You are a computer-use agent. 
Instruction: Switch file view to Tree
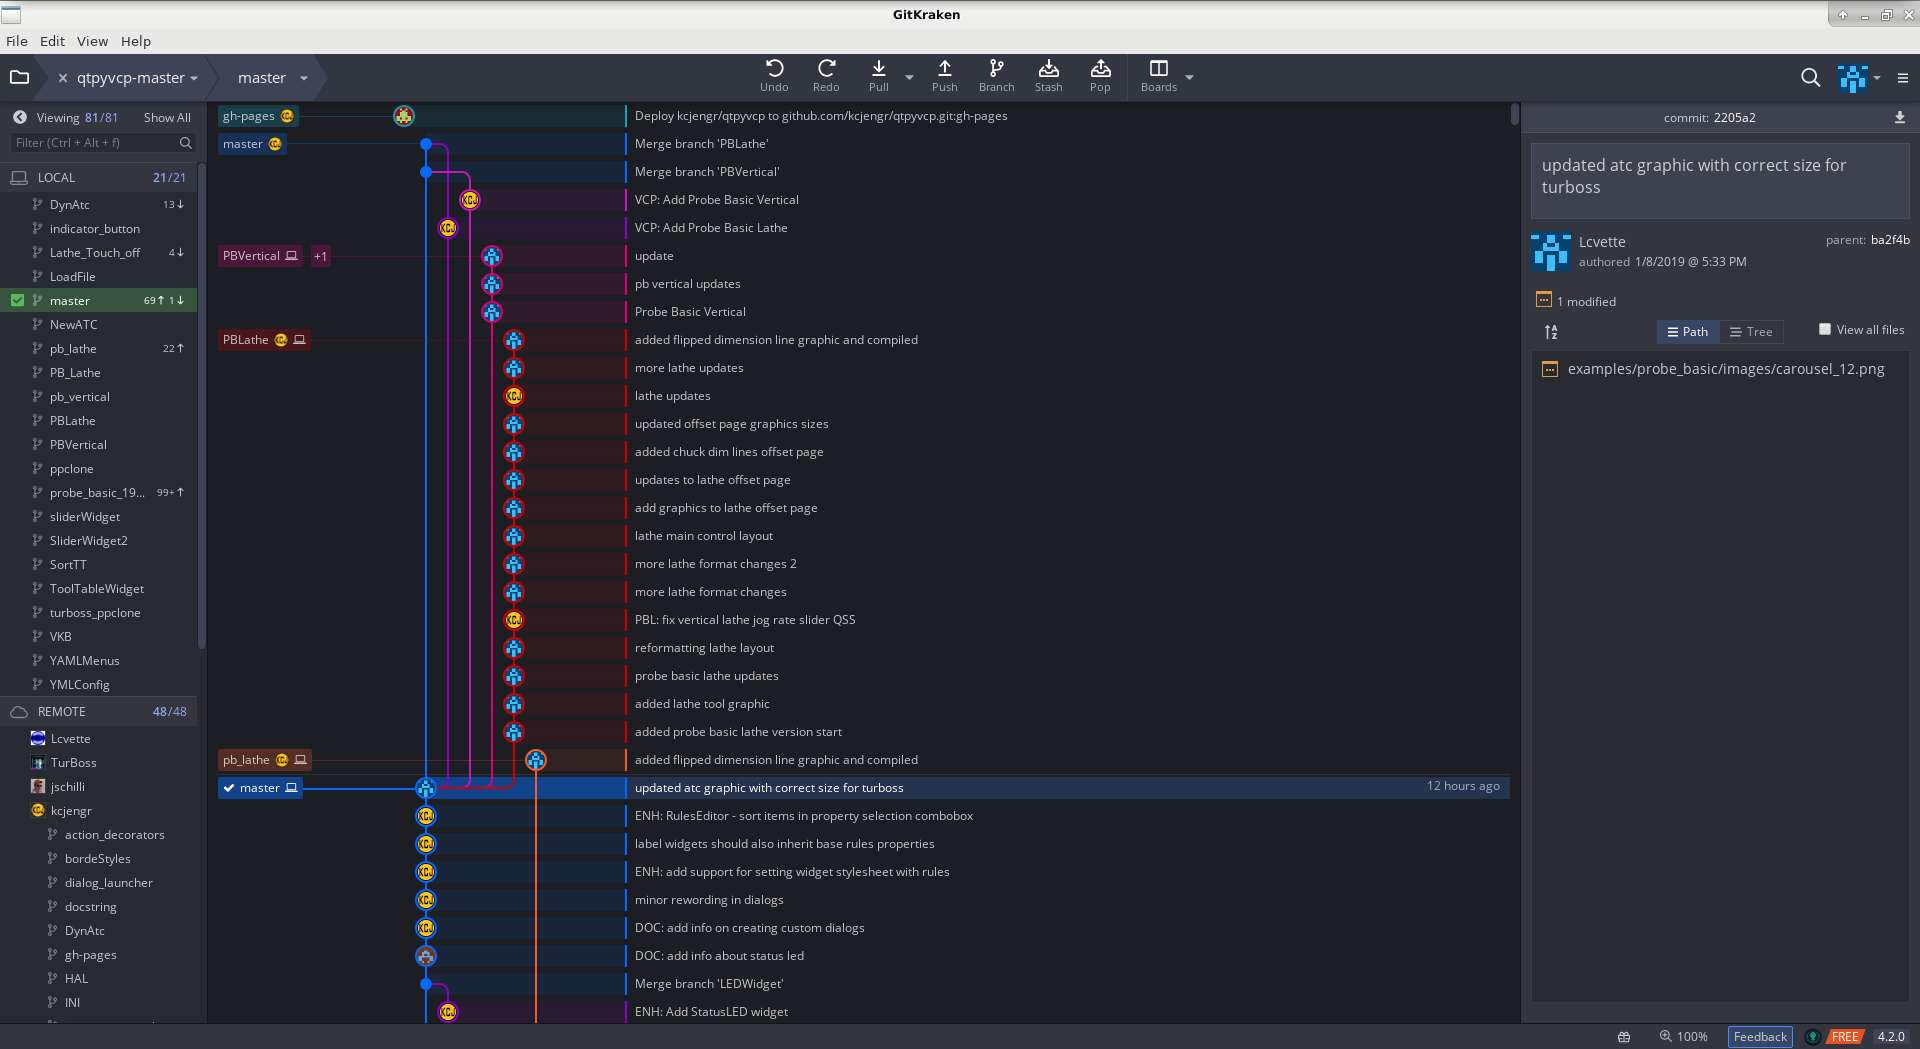pyautogui.click(x=1751, y=332)
